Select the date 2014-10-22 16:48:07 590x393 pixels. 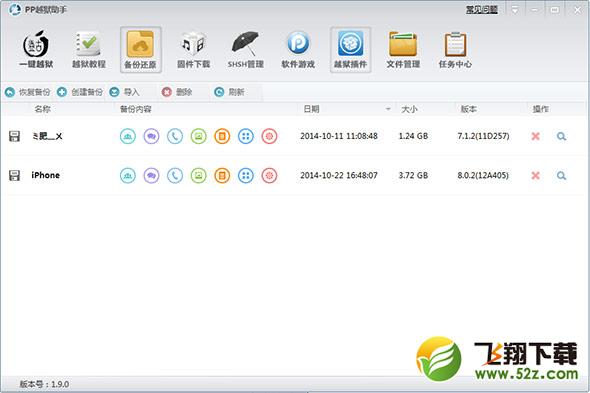(x=339, y=175)
